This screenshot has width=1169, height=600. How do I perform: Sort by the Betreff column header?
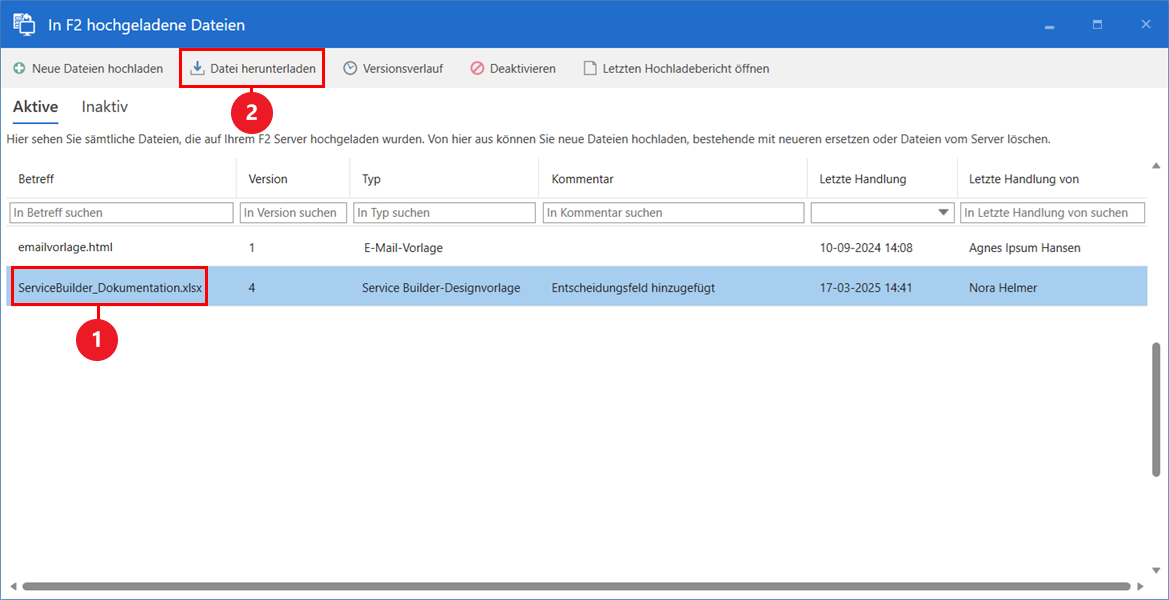[x=36, y=178]
